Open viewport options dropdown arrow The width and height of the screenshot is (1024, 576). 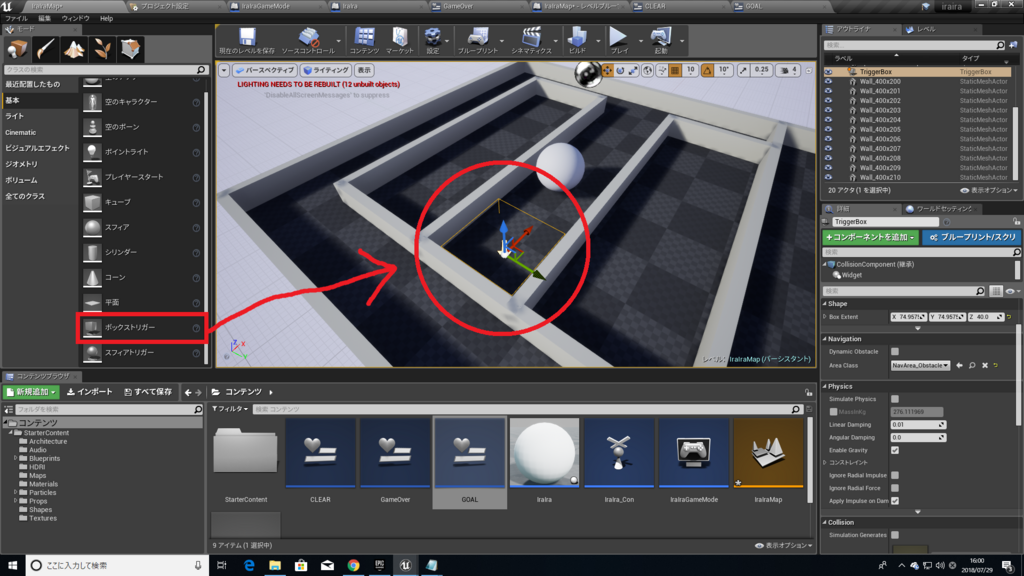[x=223, y=70]
